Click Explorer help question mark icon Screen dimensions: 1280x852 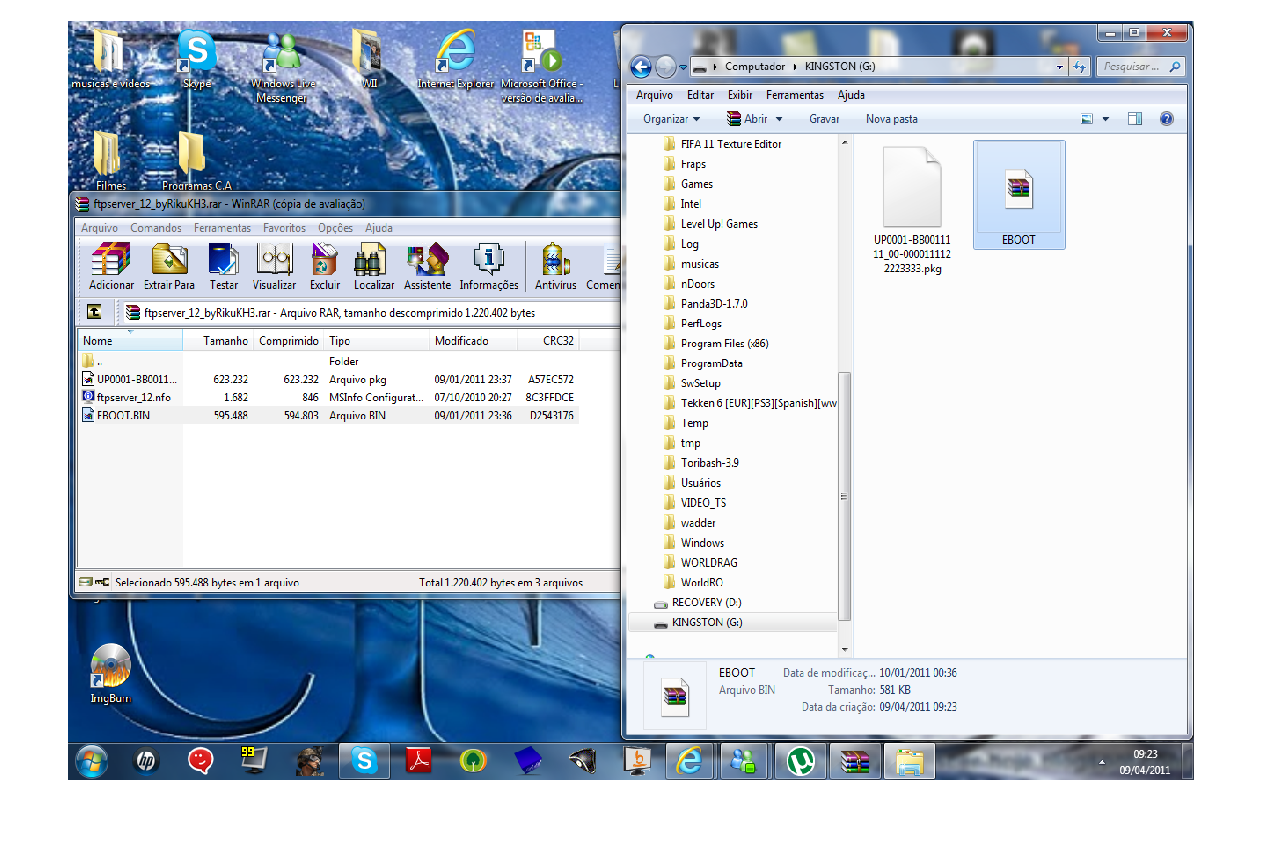point(1166,118)
